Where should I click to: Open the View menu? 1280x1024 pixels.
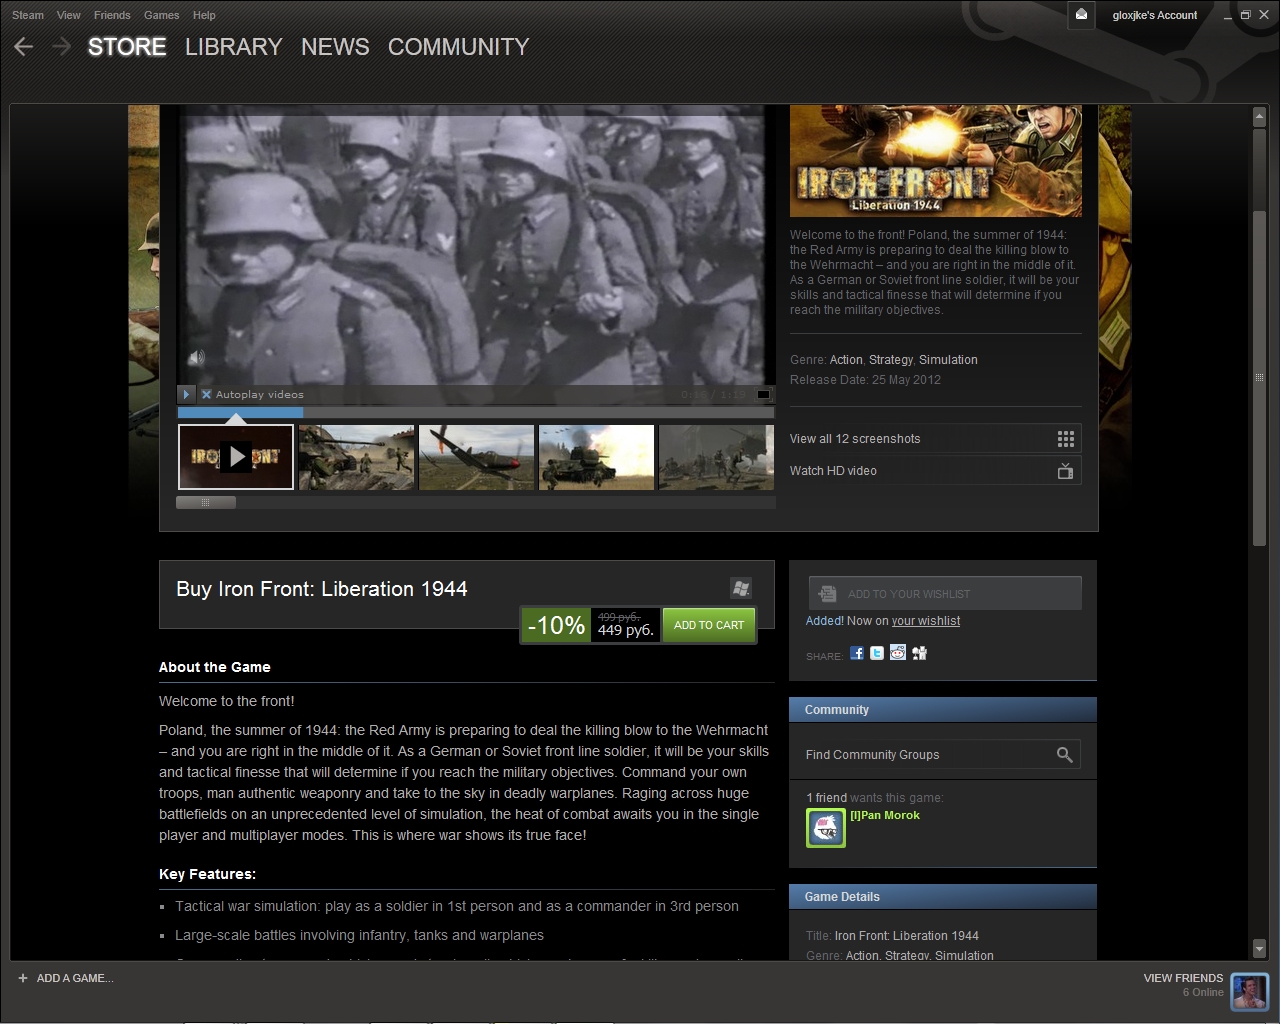[x=69, y=15]
